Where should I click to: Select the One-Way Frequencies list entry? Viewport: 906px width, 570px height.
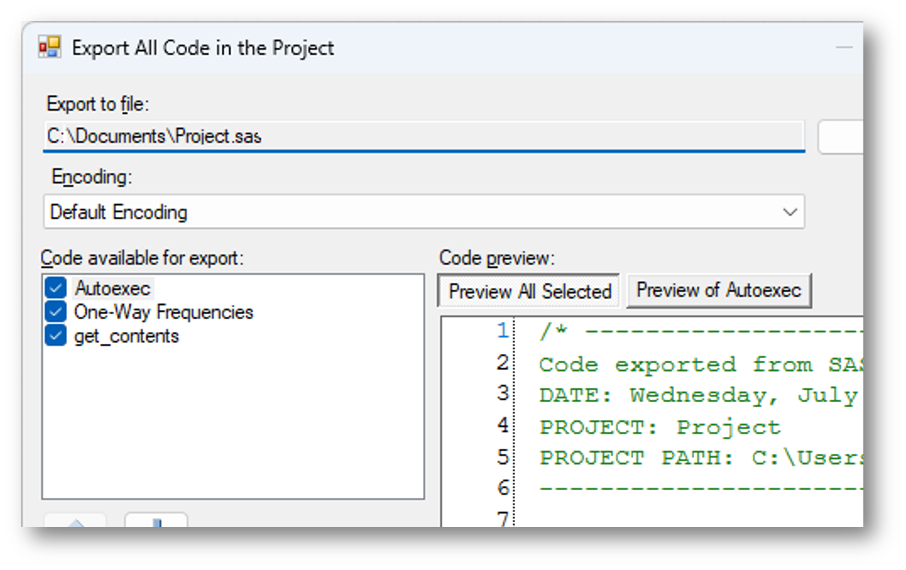click(x=163, y=312)
